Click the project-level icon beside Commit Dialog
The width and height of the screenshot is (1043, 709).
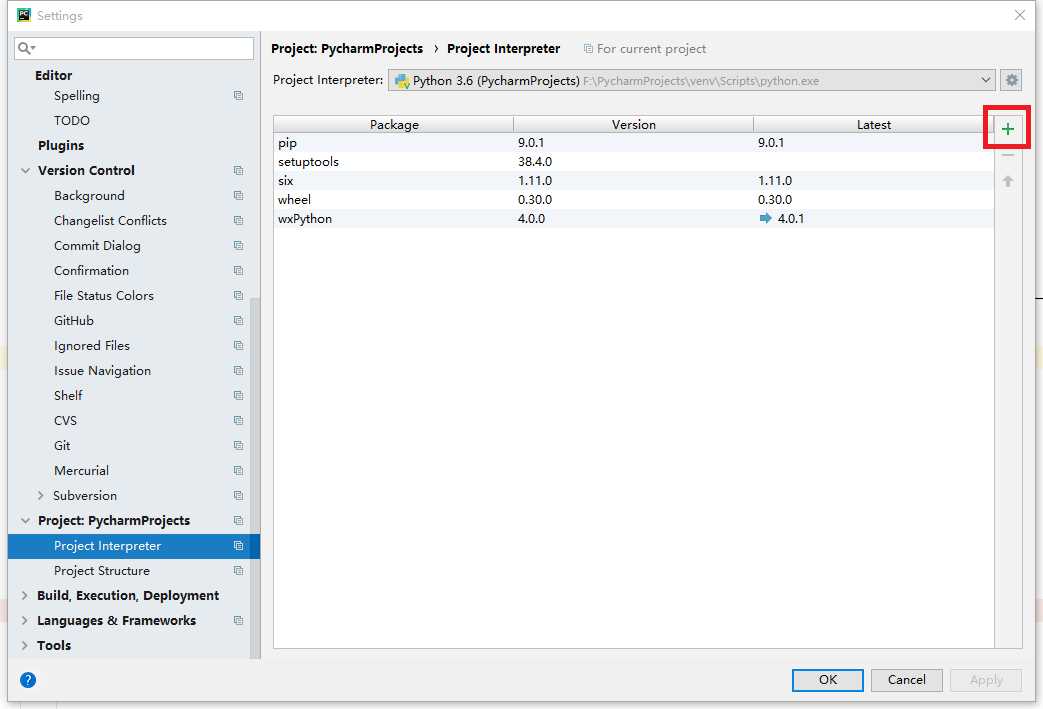(x=238, y=246)
